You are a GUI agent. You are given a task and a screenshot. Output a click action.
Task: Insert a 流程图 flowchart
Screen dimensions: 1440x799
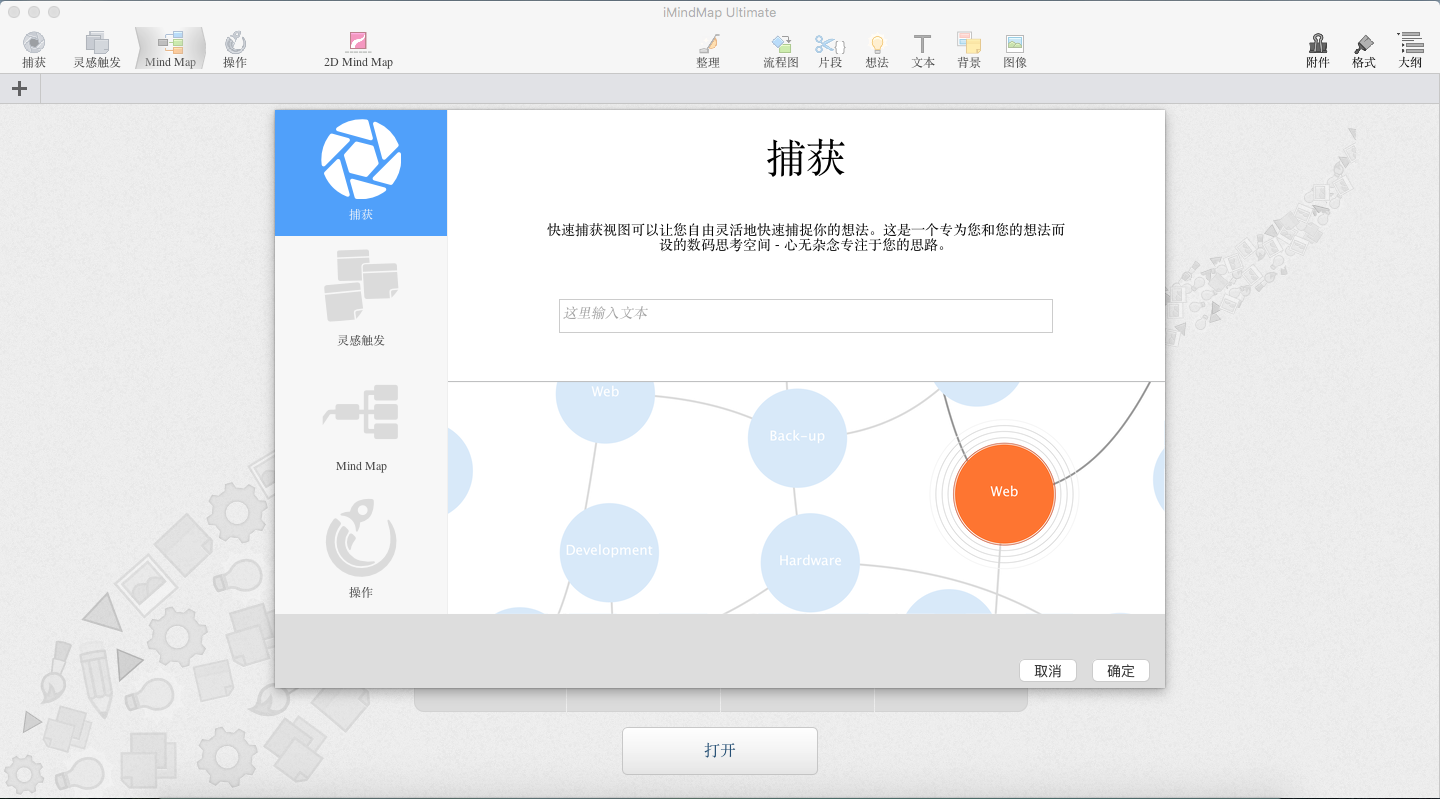click(781, 50)
